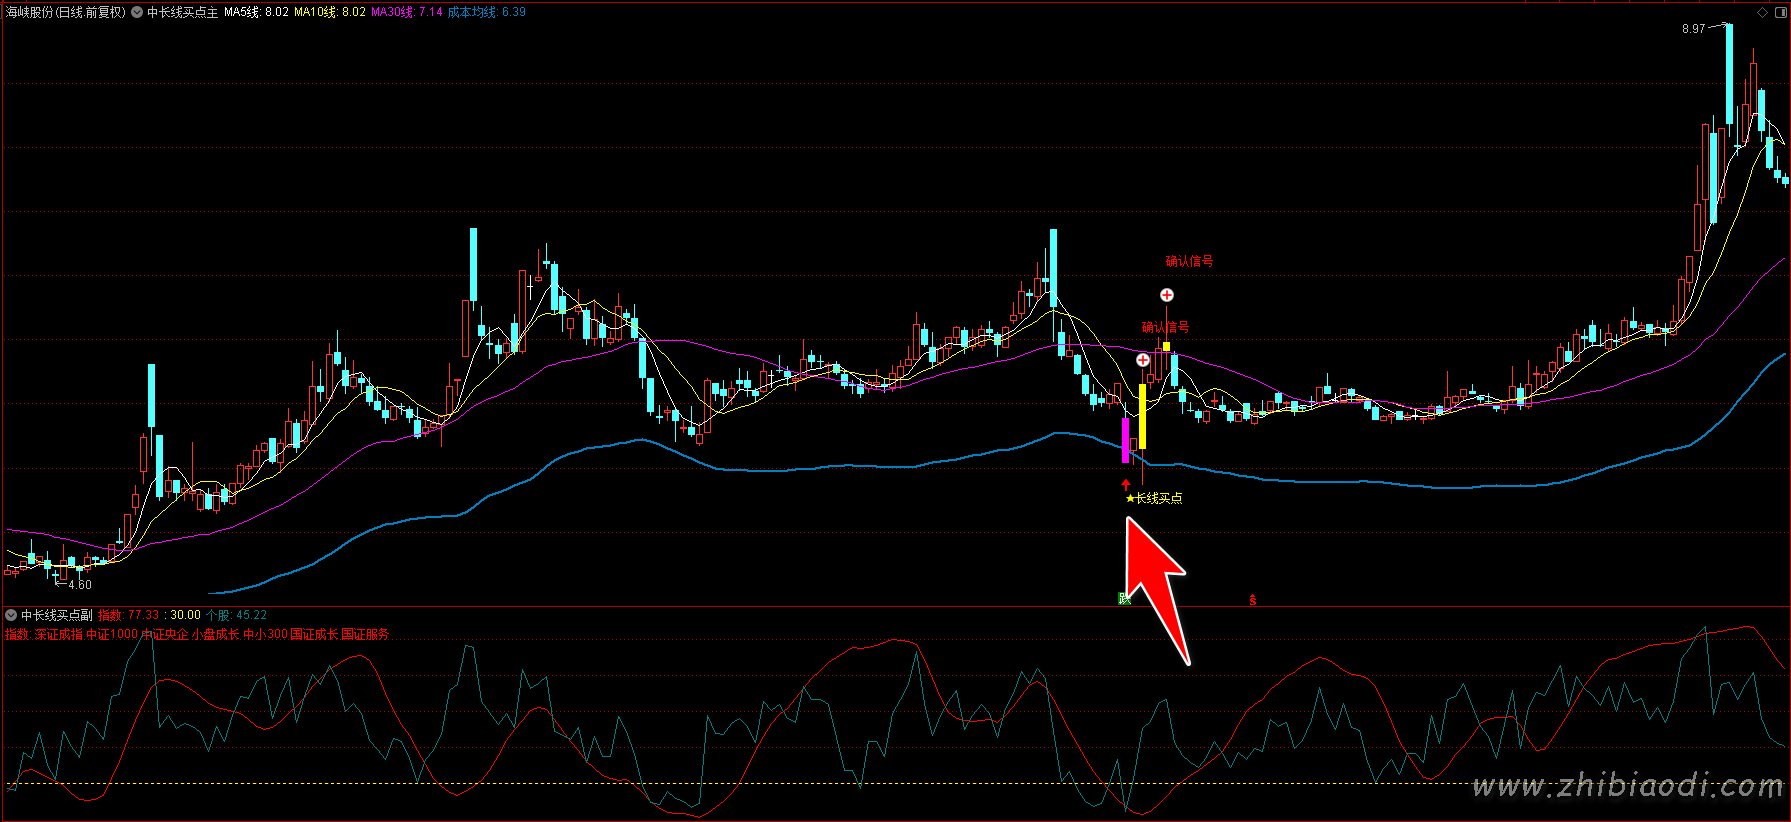
Task: Click the ★长线买点 signal label
Action: pyautogui.click(x=1154, y=498)
